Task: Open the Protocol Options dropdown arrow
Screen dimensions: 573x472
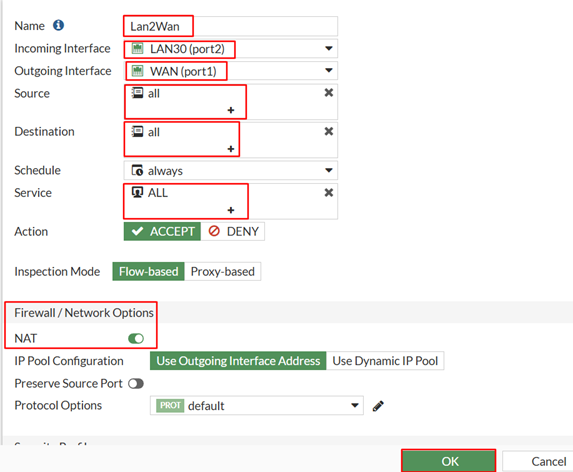Action: click(354, 405)
